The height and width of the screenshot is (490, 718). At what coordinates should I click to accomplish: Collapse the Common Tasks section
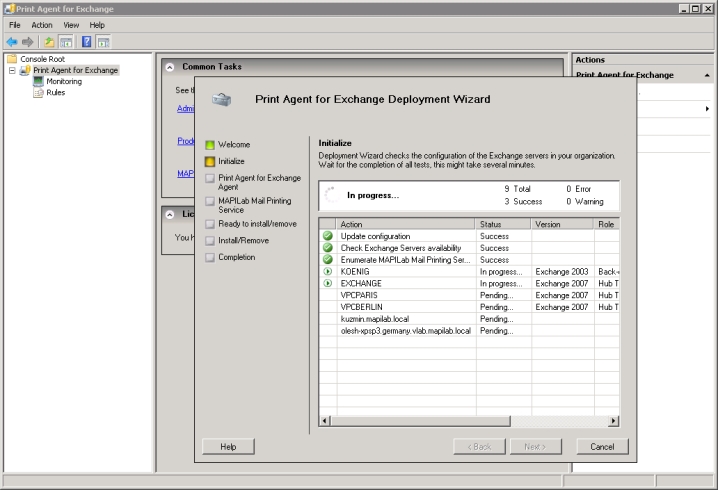168,67
